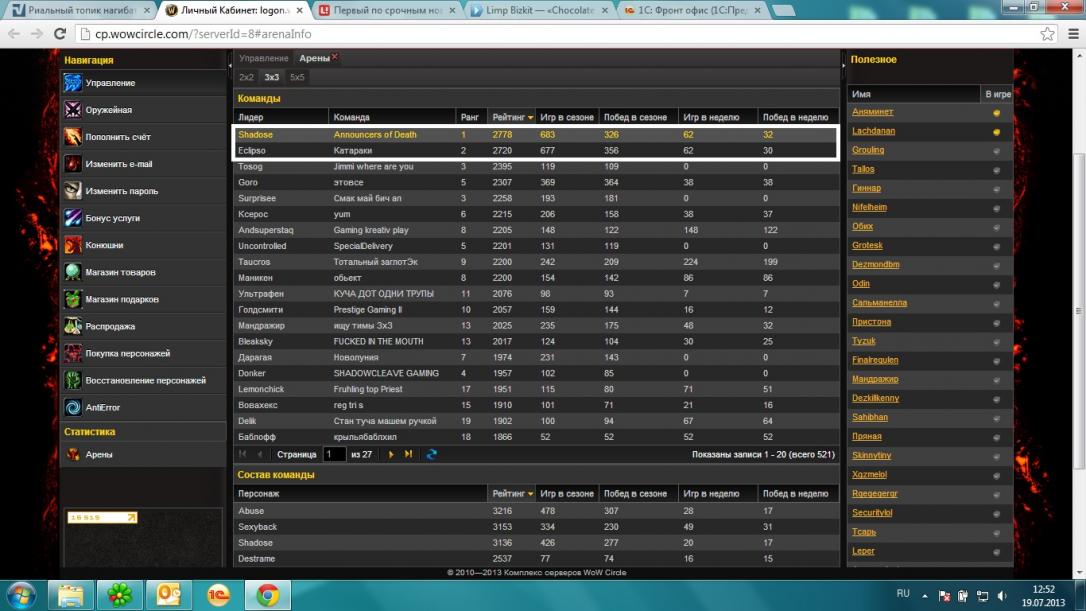The height and width of the screenshot is (611, 1086).
Task: Open Пополнить счёт via its icon
Action: pyautogui.click(x=73, y=137)
